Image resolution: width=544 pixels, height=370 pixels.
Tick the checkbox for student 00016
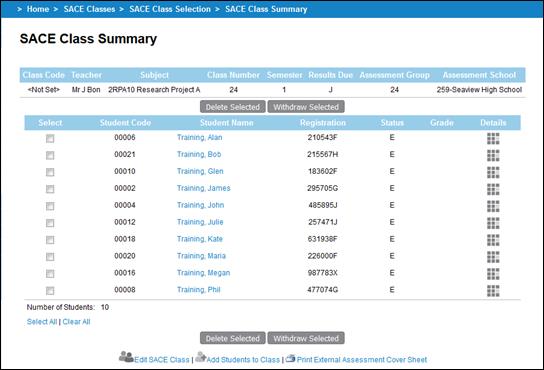click(50, 274)
